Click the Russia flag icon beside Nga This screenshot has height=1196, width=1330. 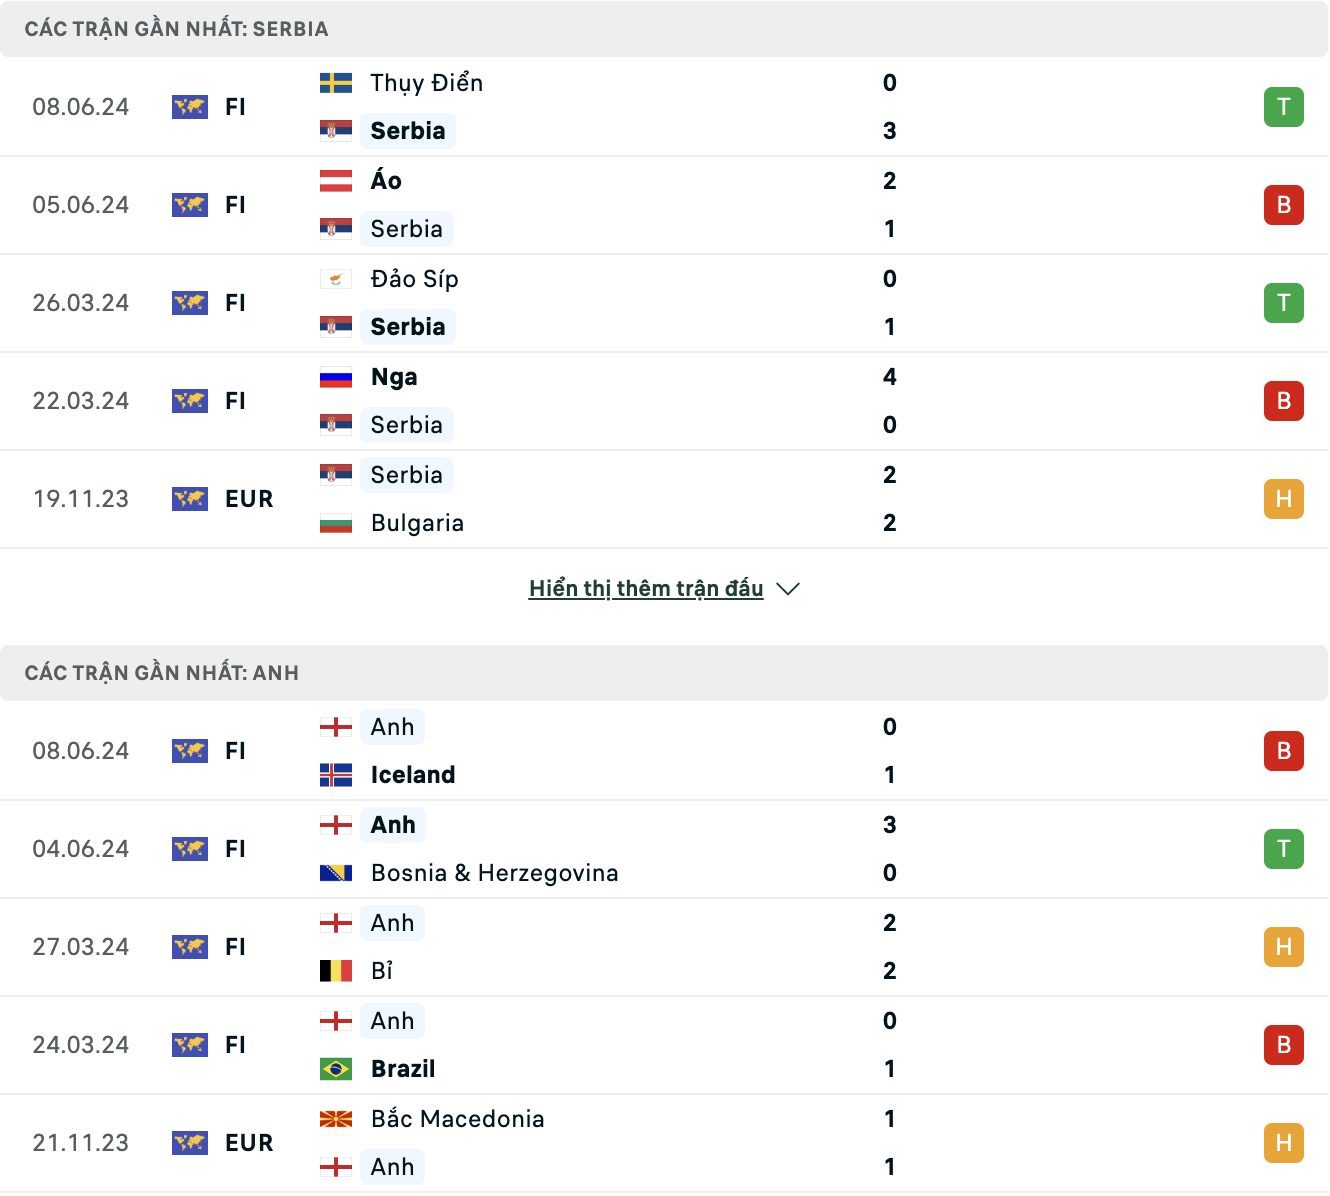336,377
